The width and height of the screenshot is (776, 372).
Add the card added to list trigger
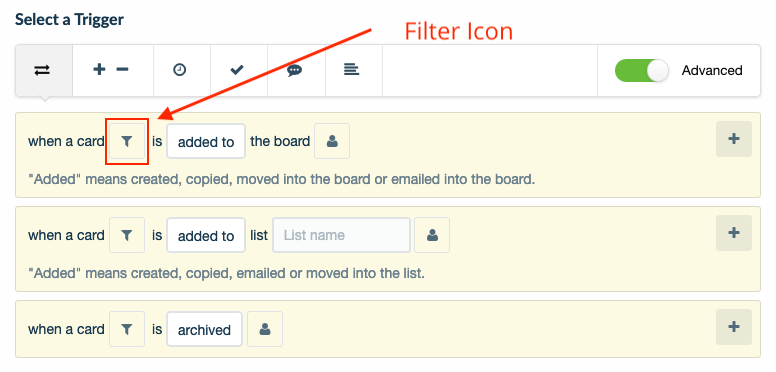[x=734, y=232]
